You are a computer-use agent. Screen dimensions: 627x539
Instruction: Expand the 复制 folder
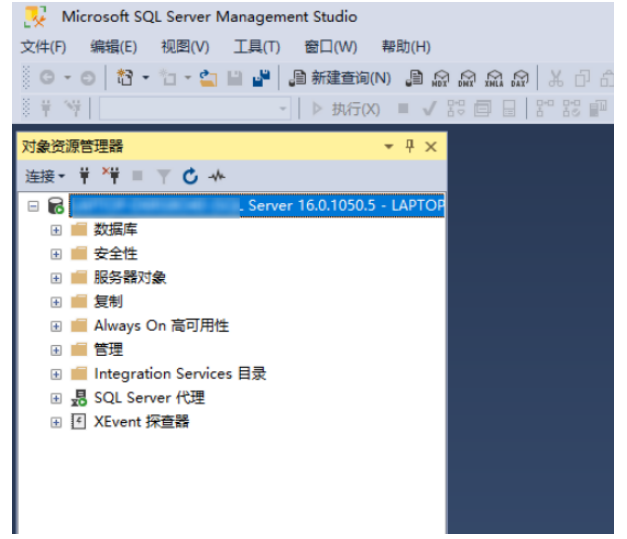pyautogui.click(x=56, y=302)
